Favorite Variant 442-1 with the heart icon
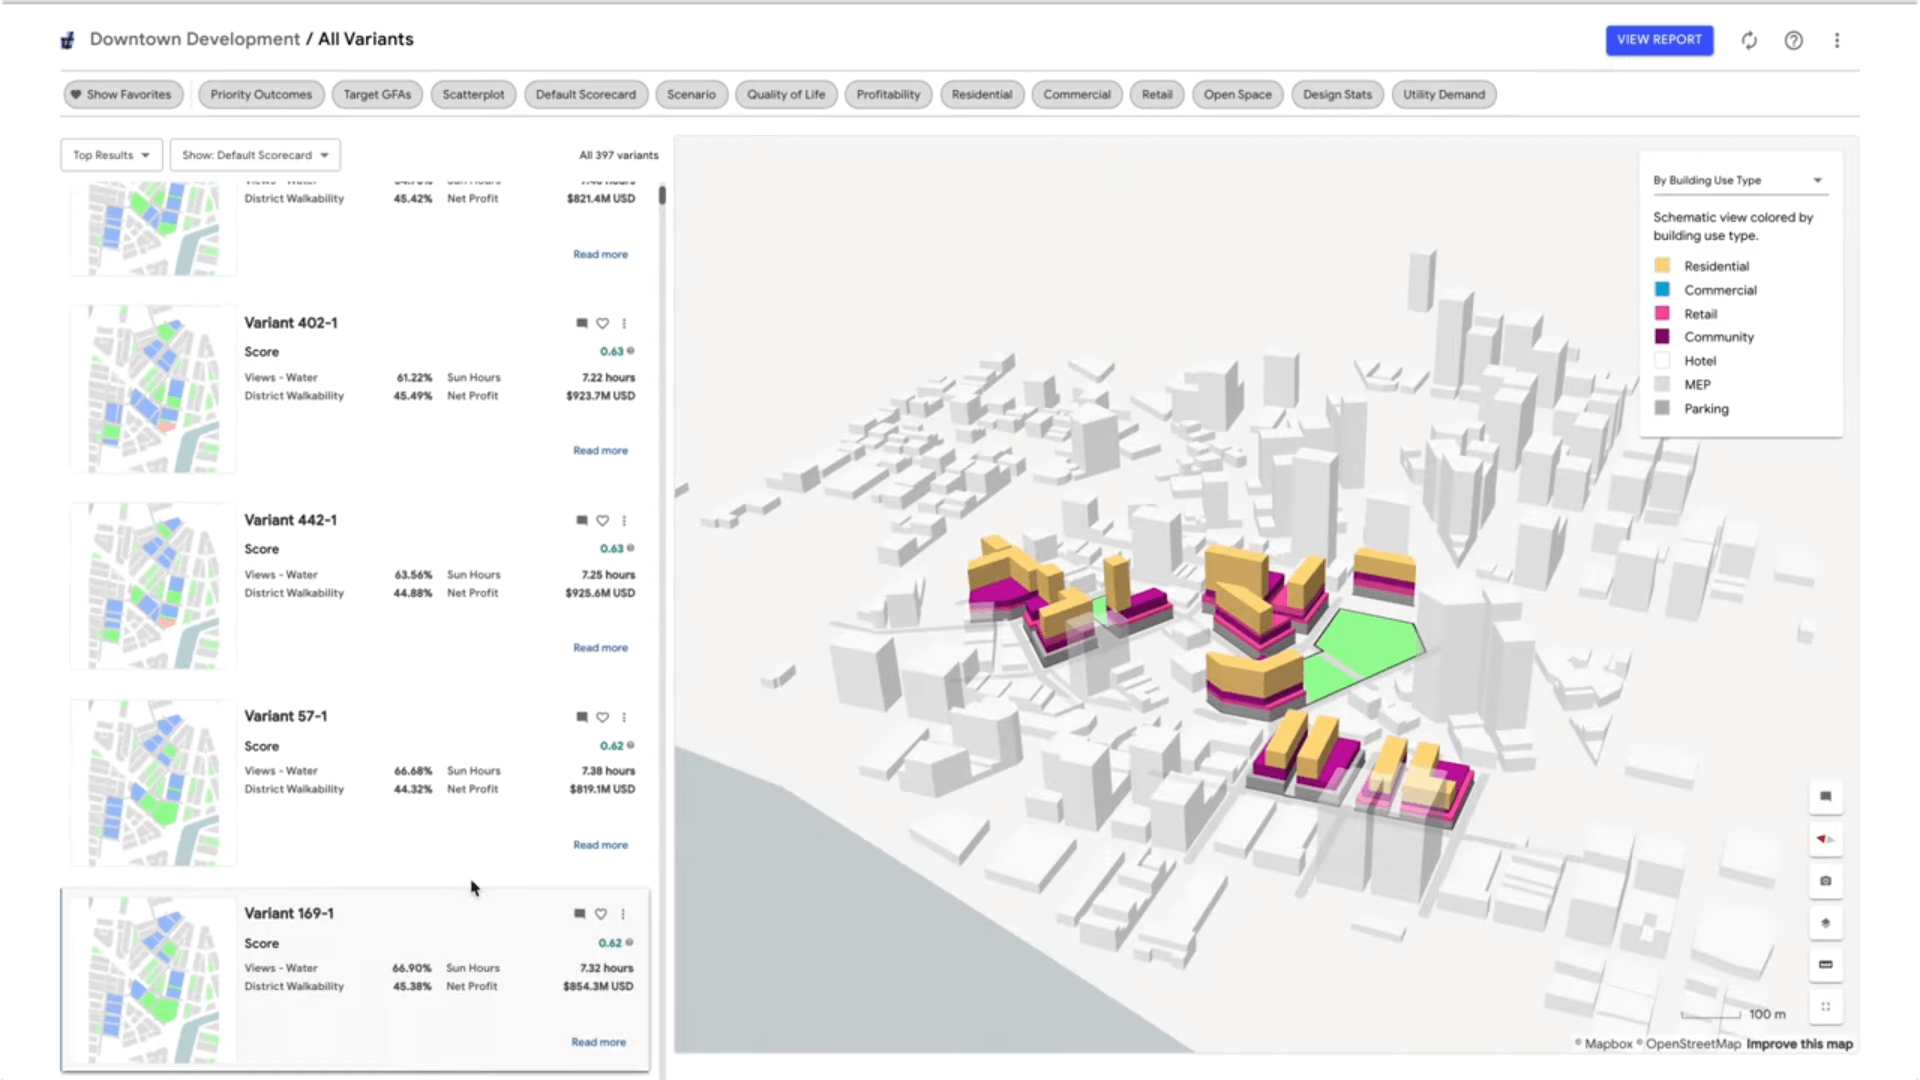This screenshot has width=1920, height=1080. coord(602,520)
